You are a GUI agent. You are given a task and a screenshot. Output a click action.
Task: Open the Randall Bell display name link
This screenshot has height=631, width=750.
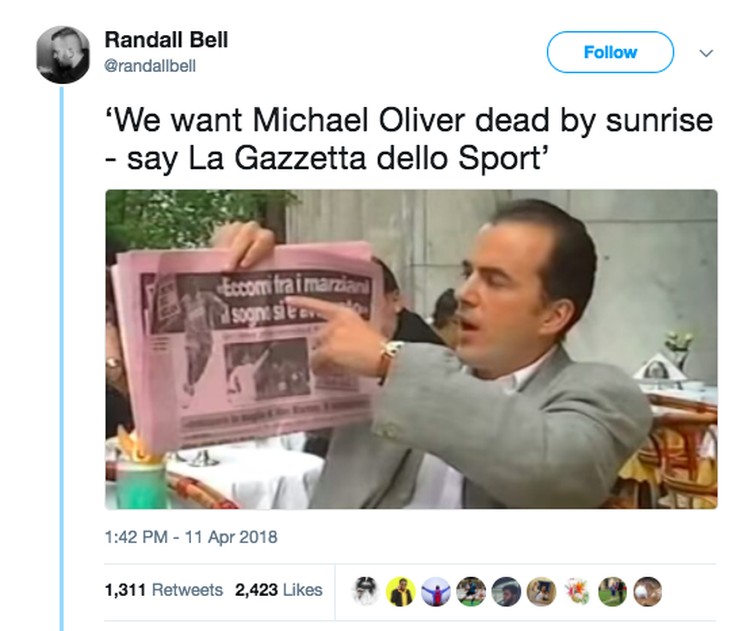tap(166, 40)
